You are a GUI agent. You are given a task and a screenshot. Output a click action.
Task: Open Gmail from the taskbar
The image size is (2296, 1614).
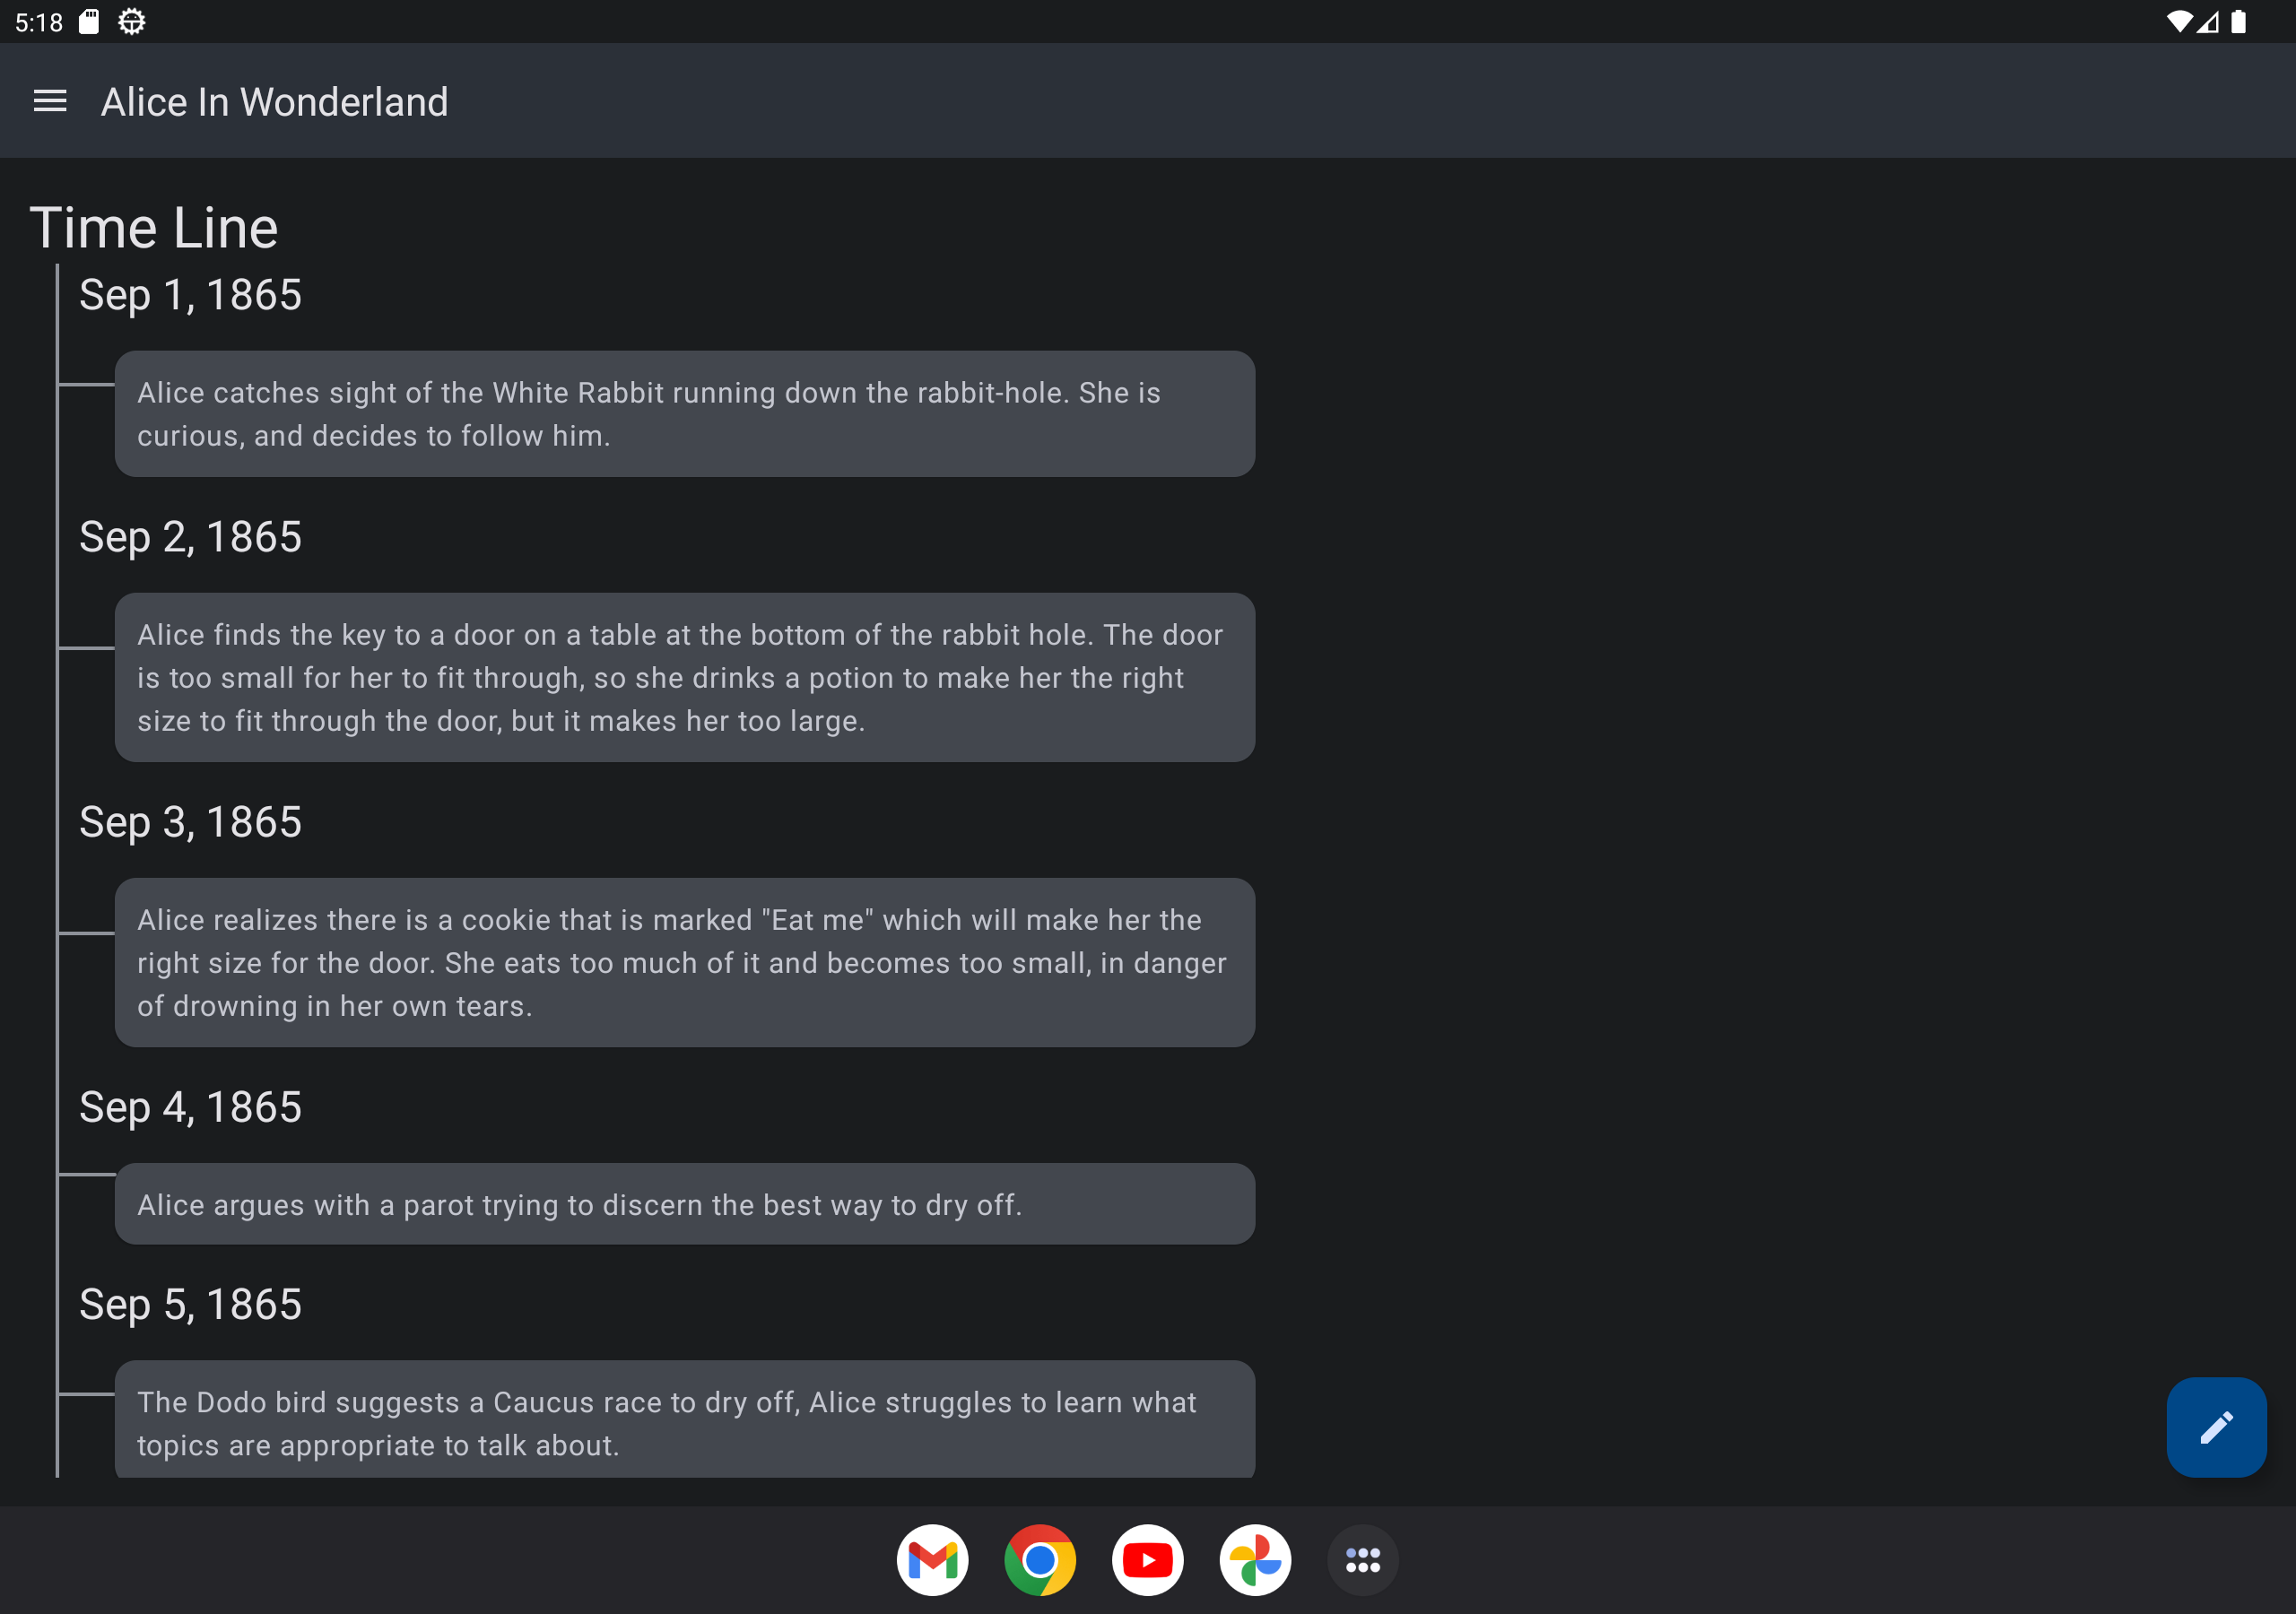pyautogui.click(x=932, y=1559)
